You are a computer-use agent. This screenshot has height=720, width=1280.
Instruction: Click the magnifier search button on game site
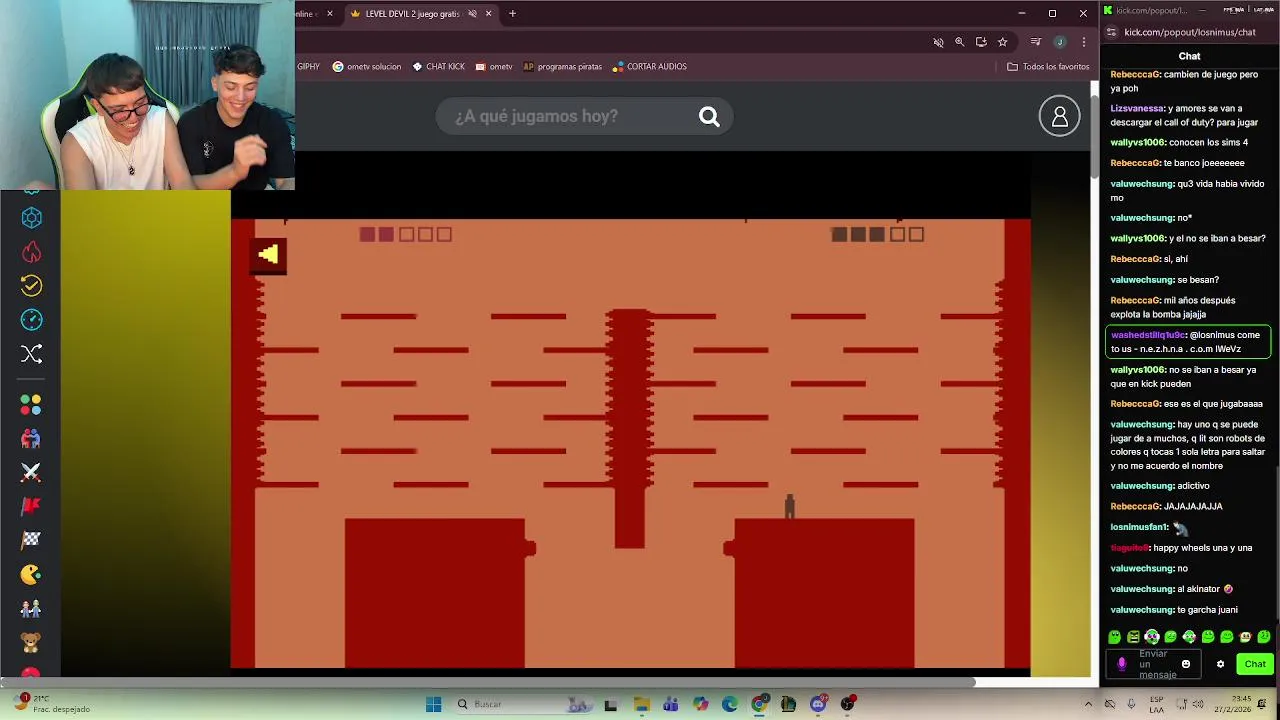709,117
